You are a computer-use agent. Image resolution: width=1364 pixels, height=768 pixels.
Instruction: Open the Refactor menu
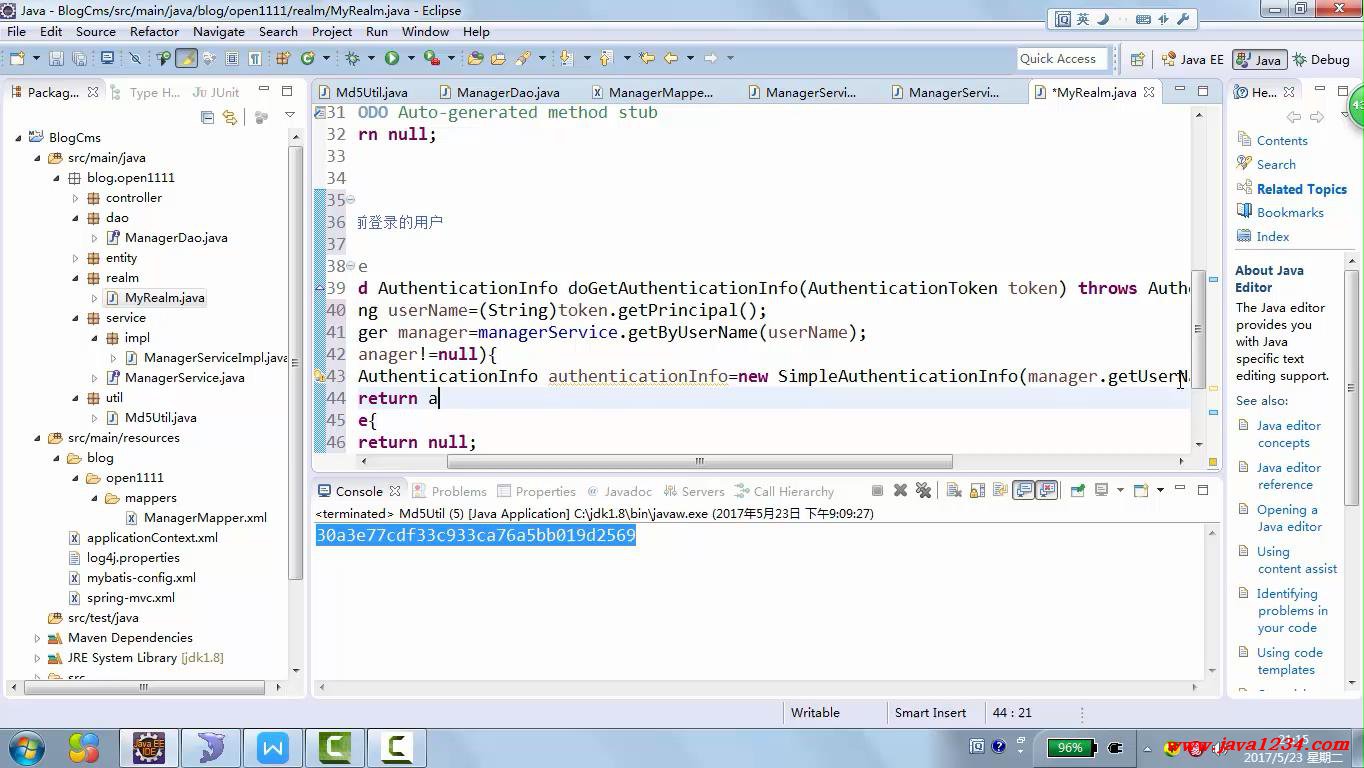(x=154, y=31)
